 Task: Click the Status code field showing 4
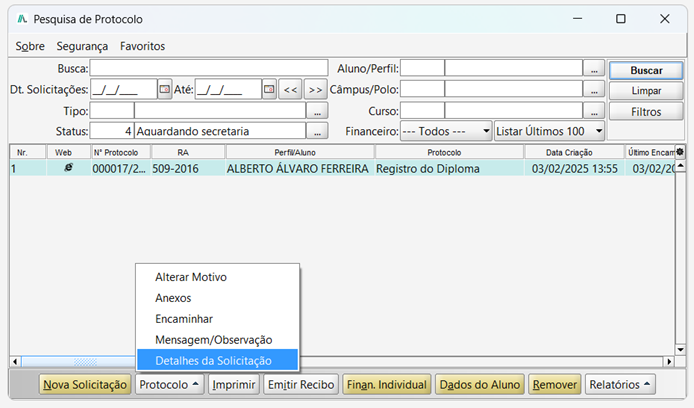coord(112,131)
